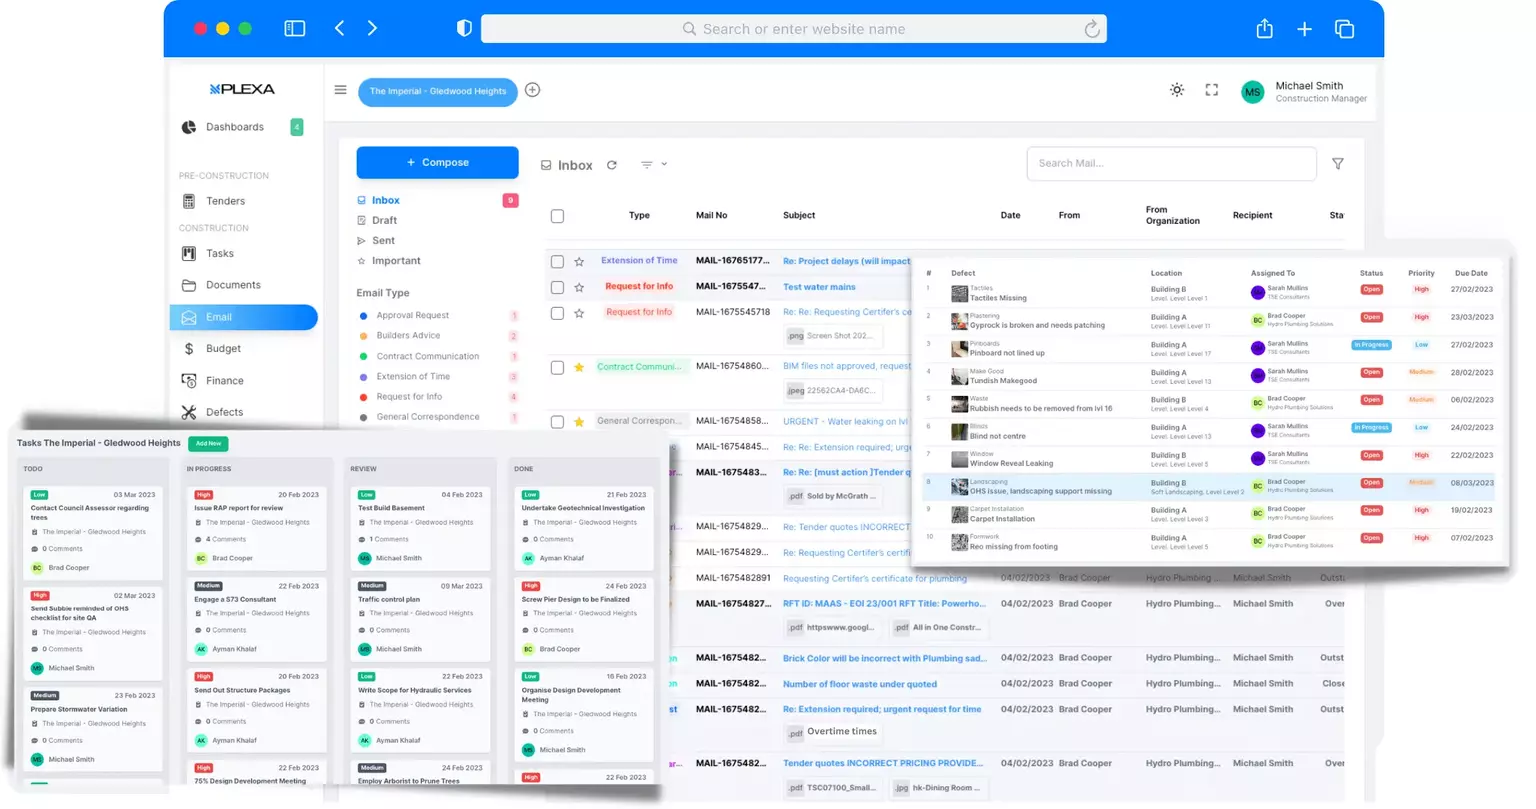Star the 'Re: Project delays' email
Viewport: 1536px width, 809px height.
pyautogui.click(x=577, y=261)
